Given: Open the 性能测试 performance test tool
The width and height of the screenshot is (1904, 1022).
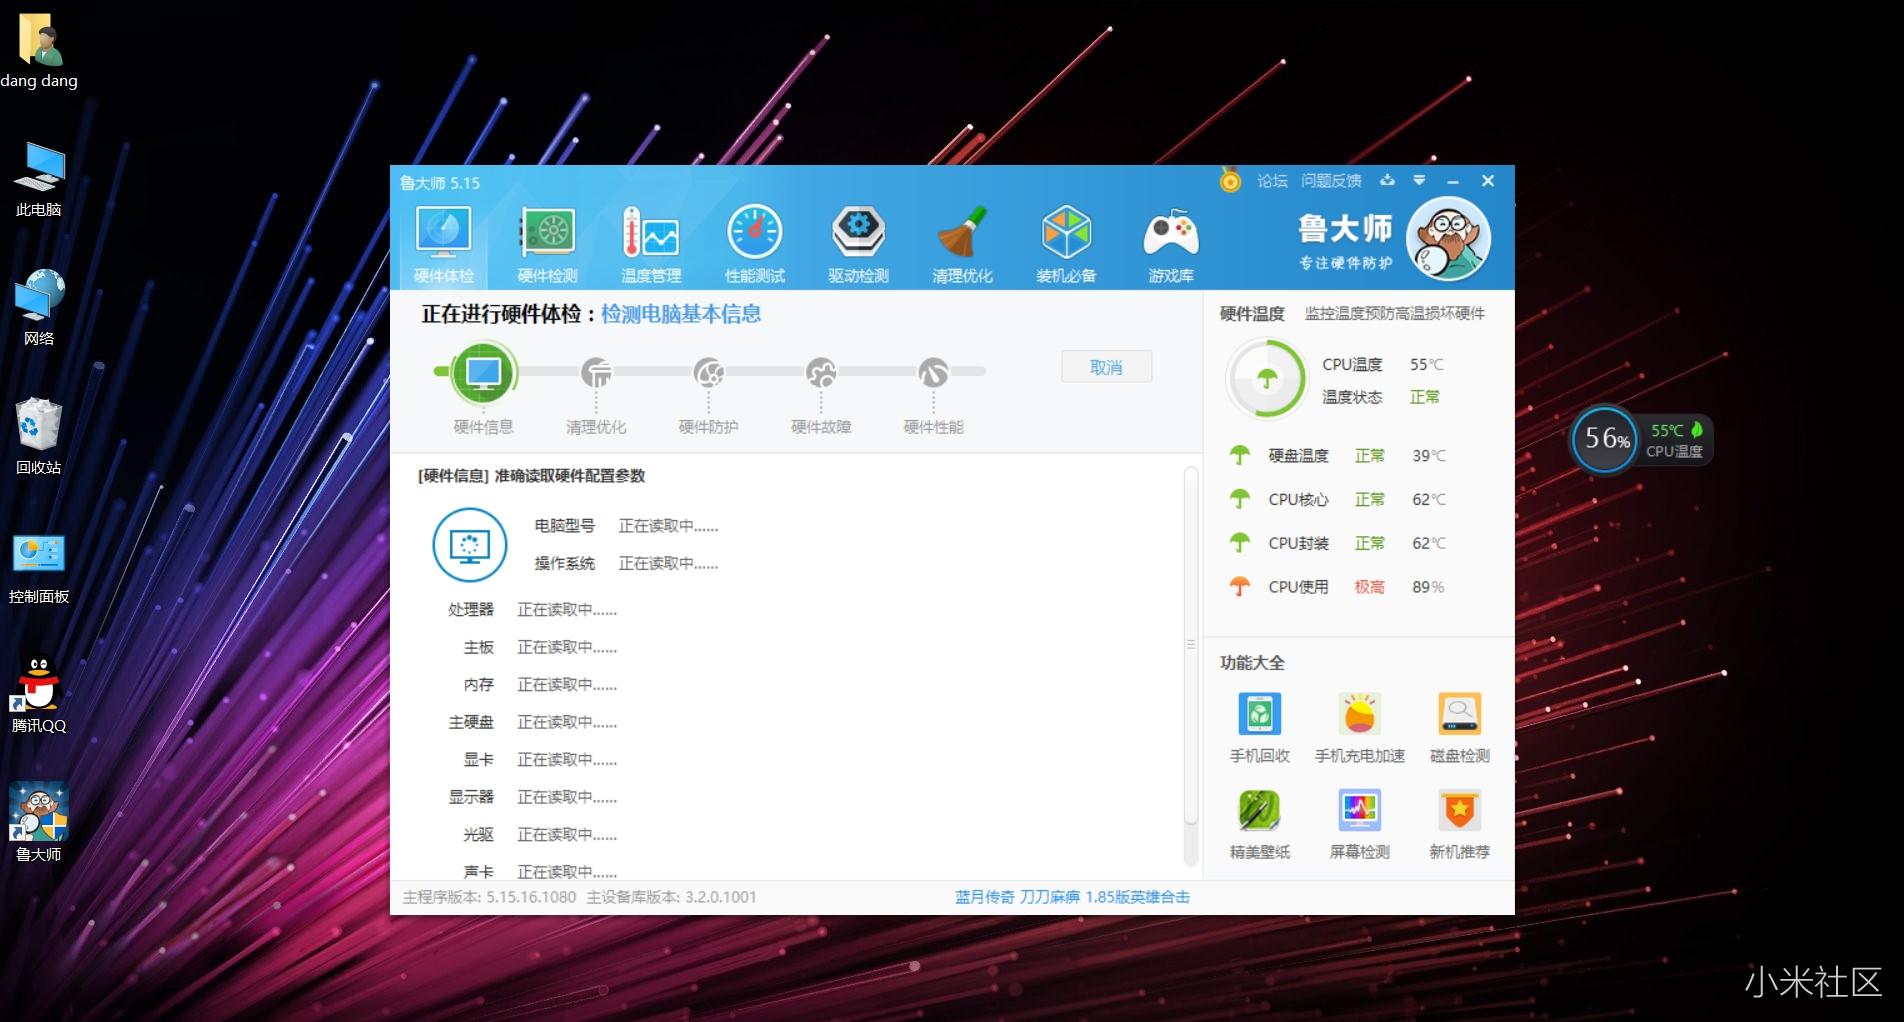Looking at the screenshot, I should 755,240.
